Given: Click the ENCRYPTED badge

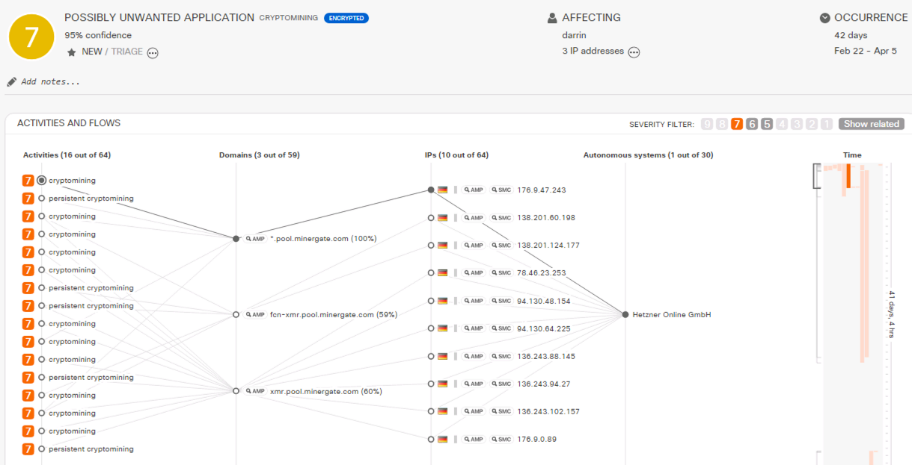Looking at the screenshot, I should pyautogui.click(x=346, y=18).
